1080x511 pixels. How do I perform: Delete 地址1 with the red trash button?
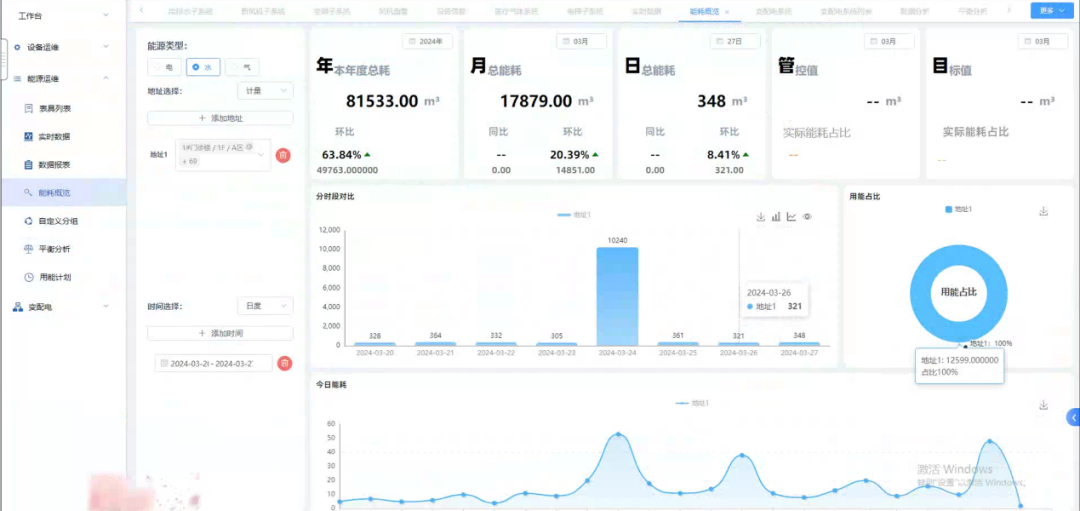click(283, 156)
